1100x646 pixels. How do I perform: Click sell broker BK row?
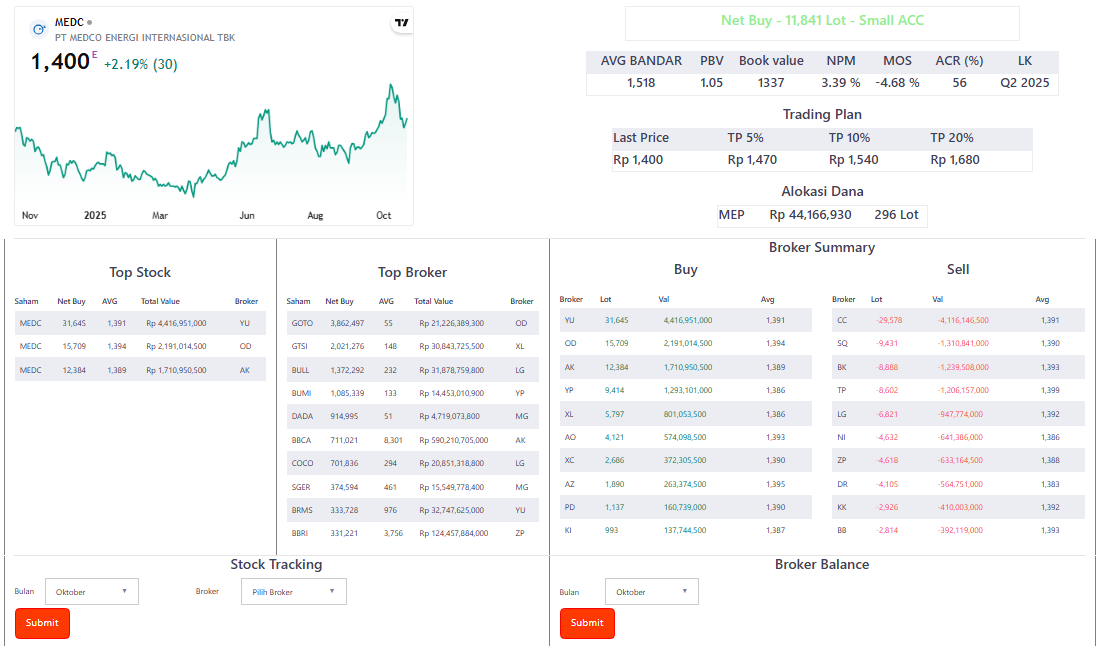(958, 367)
